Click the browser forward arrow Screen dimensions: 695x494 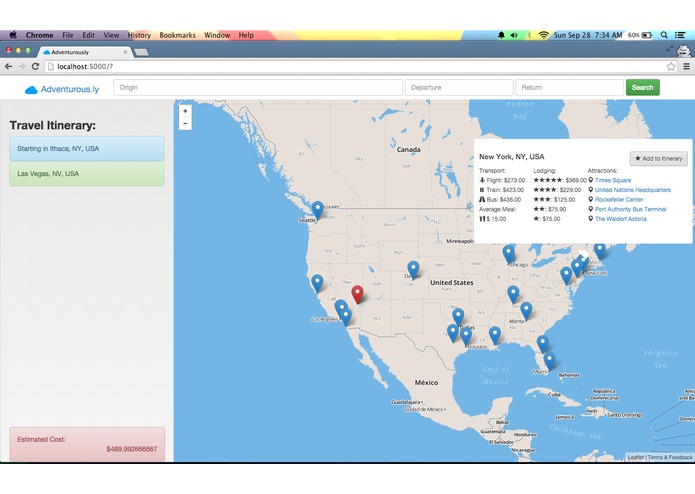coord(22,66)
